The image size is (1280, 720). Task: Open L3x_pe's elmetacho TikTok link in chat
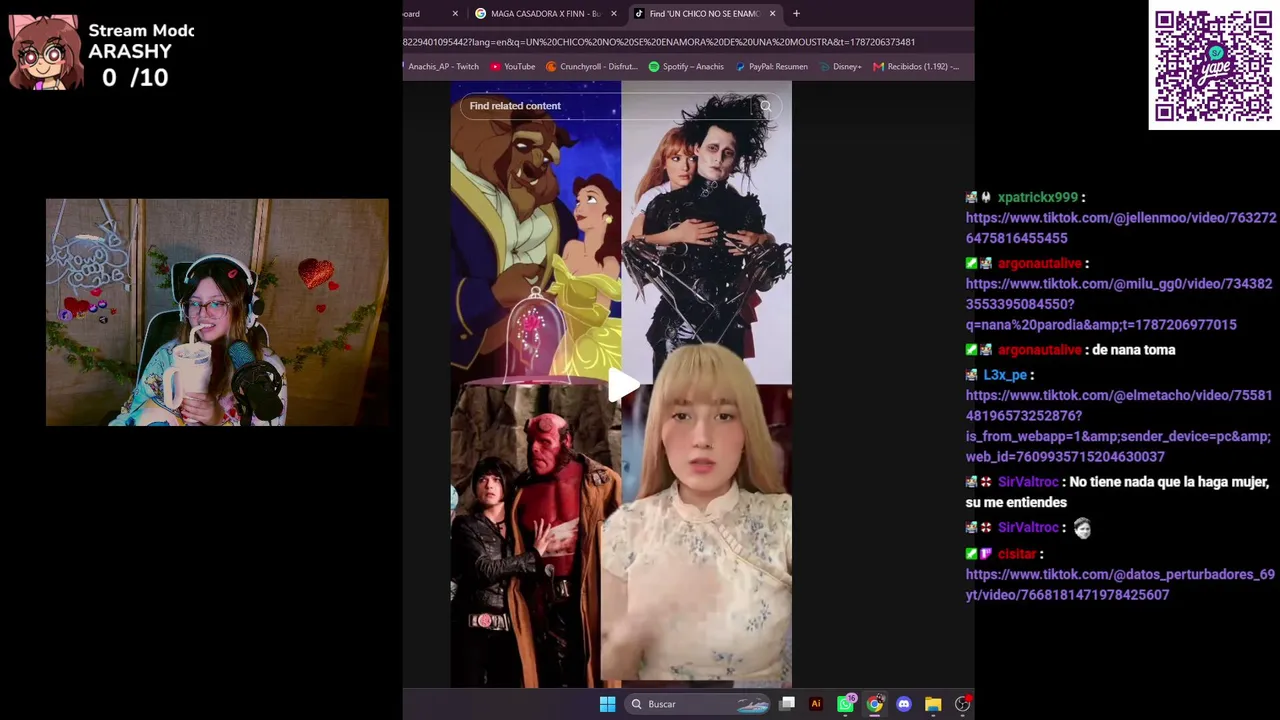1119,426
